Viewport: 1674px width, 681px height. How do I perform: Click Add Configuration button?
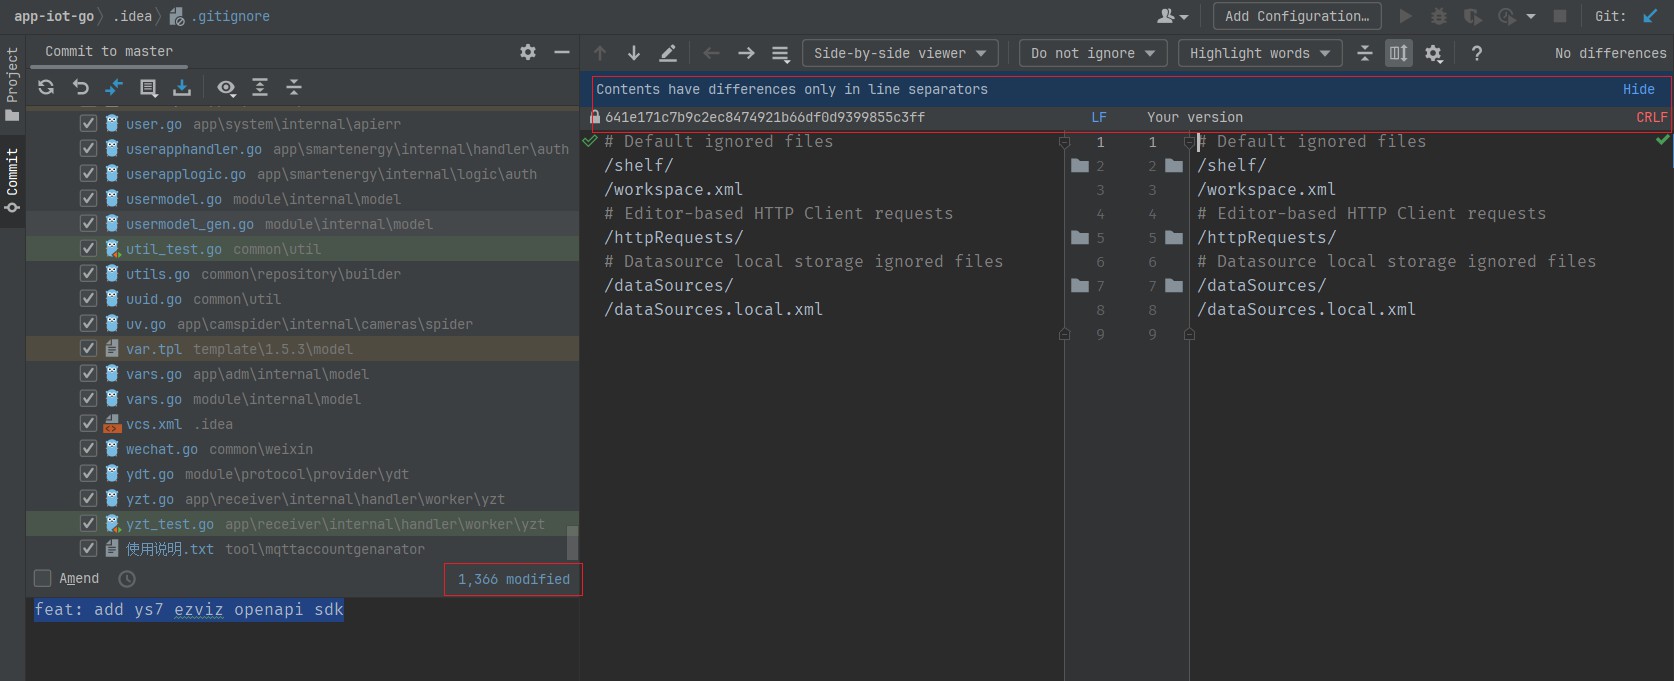point(1297,16)
